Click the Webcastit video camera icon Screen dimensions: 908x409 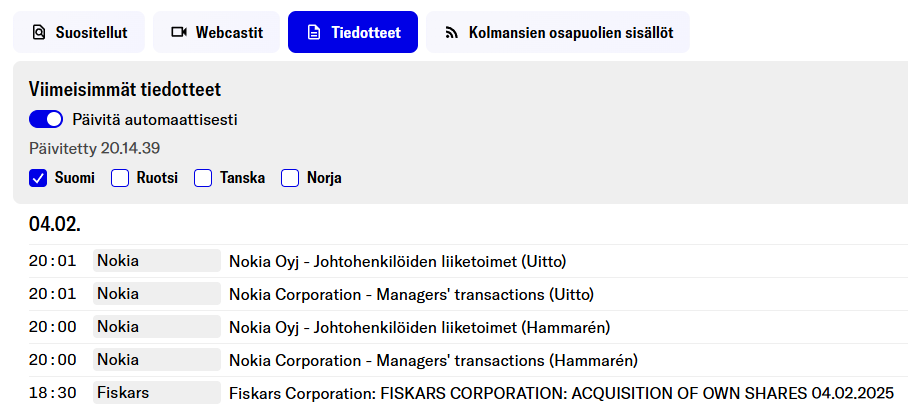(x=179, y=33)
